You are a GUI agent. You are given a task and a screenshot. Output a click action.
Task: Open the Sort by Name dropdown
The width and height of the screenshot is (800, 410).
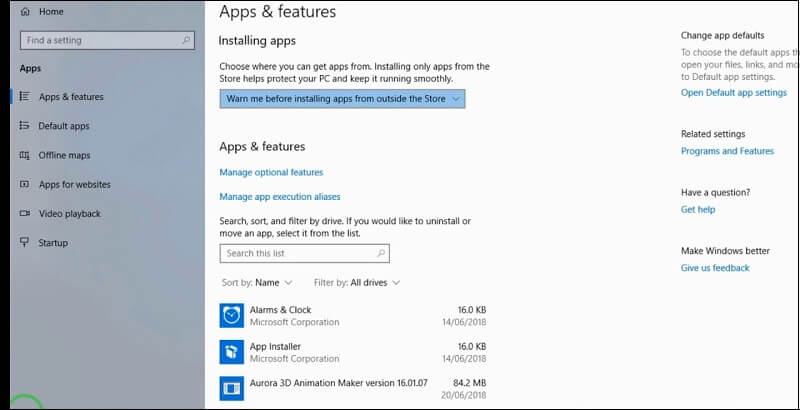(x=257, y=283)
